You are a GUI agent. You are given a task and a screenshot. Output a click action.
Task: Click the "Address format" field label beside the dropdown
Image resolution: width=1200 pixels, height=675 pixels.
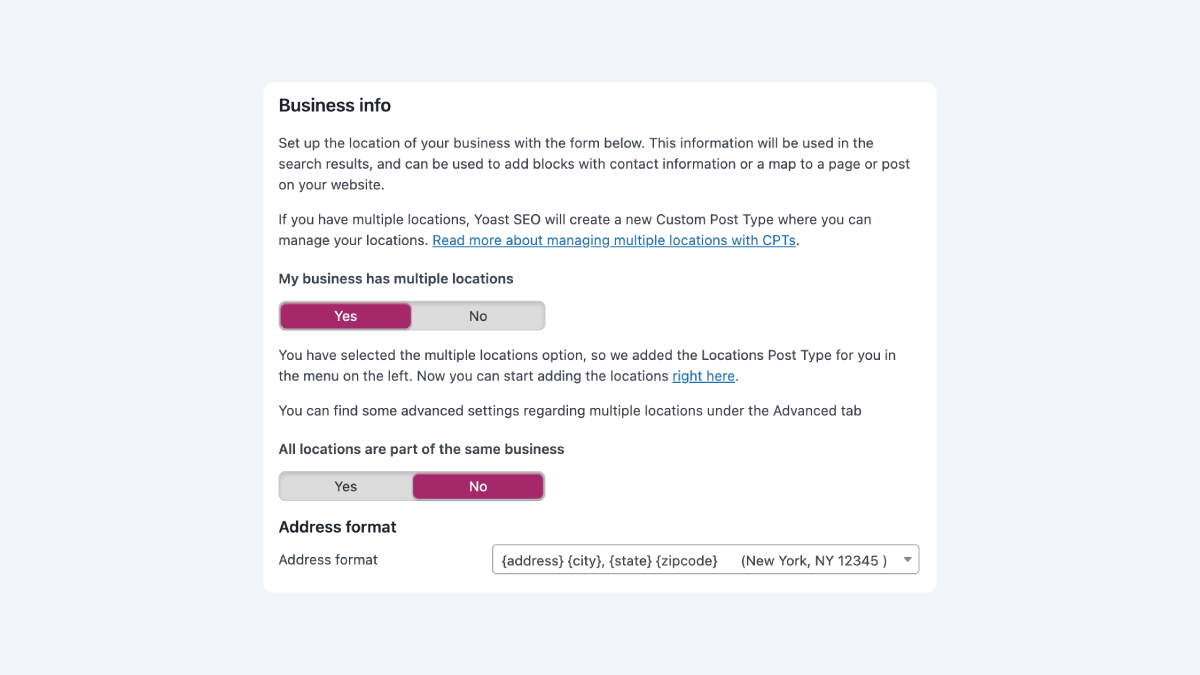click(328, 560)
